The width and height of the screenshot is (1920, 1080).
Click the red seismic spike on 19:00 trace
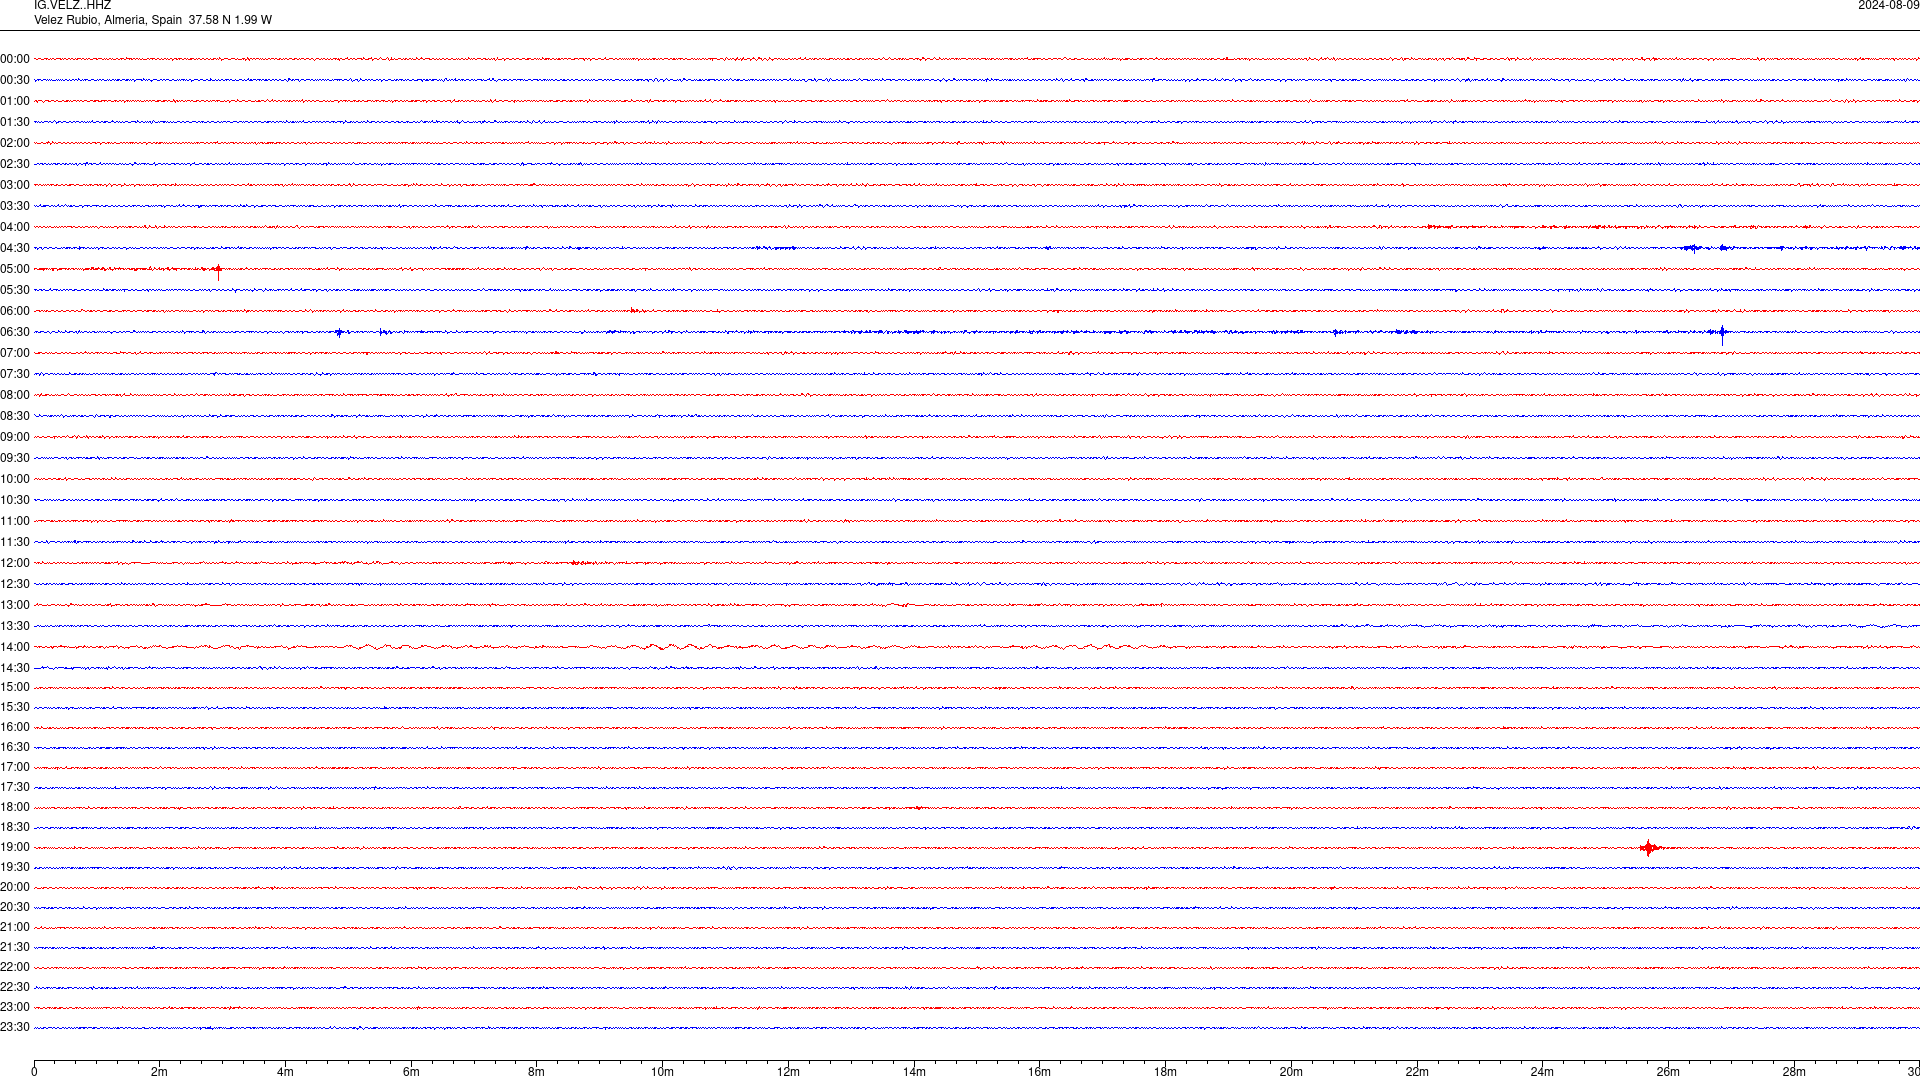coord(1649,848)
